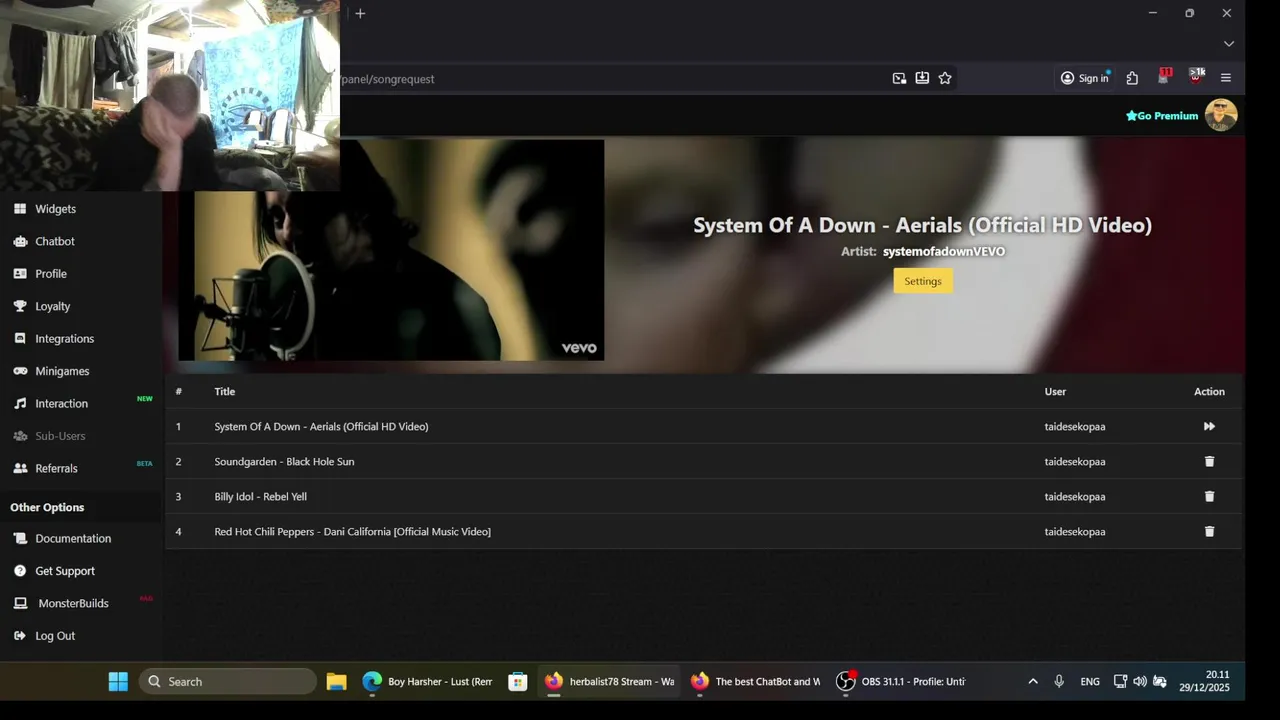Switch to herbalist78 Stream Firefox window
The width and height of the screenshot is (1280, 720).
point(609,682)
